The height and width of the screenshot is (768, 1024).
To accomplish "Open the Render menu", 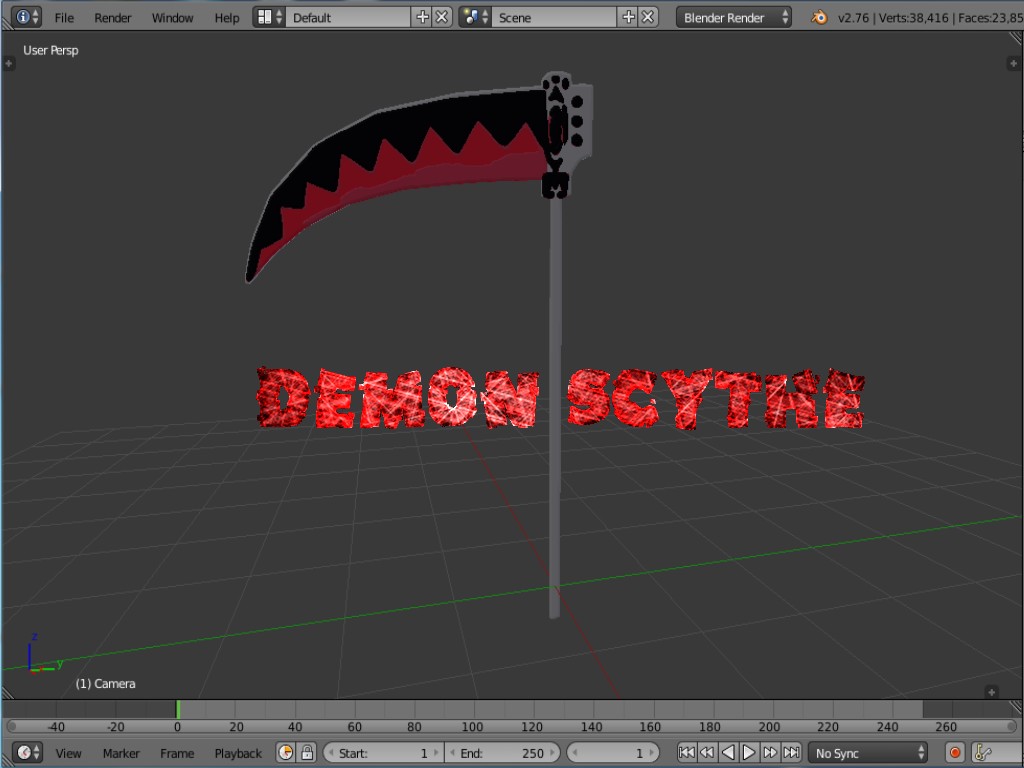I will pos(112,17).
